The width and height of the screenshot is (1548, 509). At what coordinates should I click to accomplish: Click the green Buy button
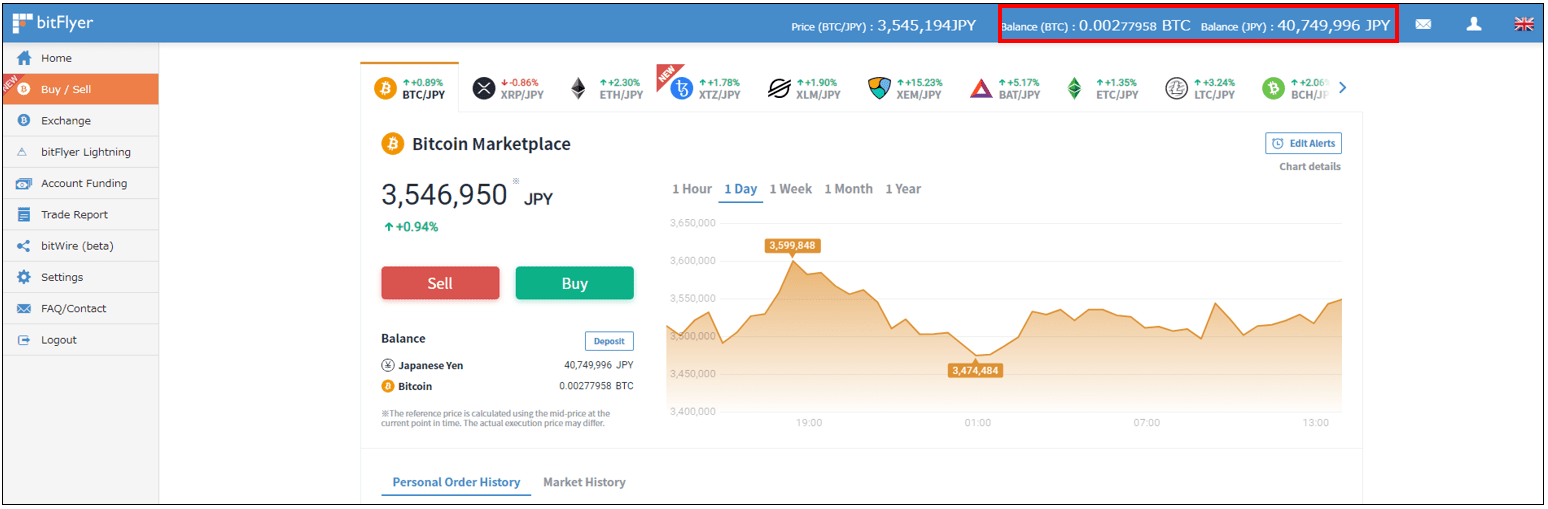(575, 283)
